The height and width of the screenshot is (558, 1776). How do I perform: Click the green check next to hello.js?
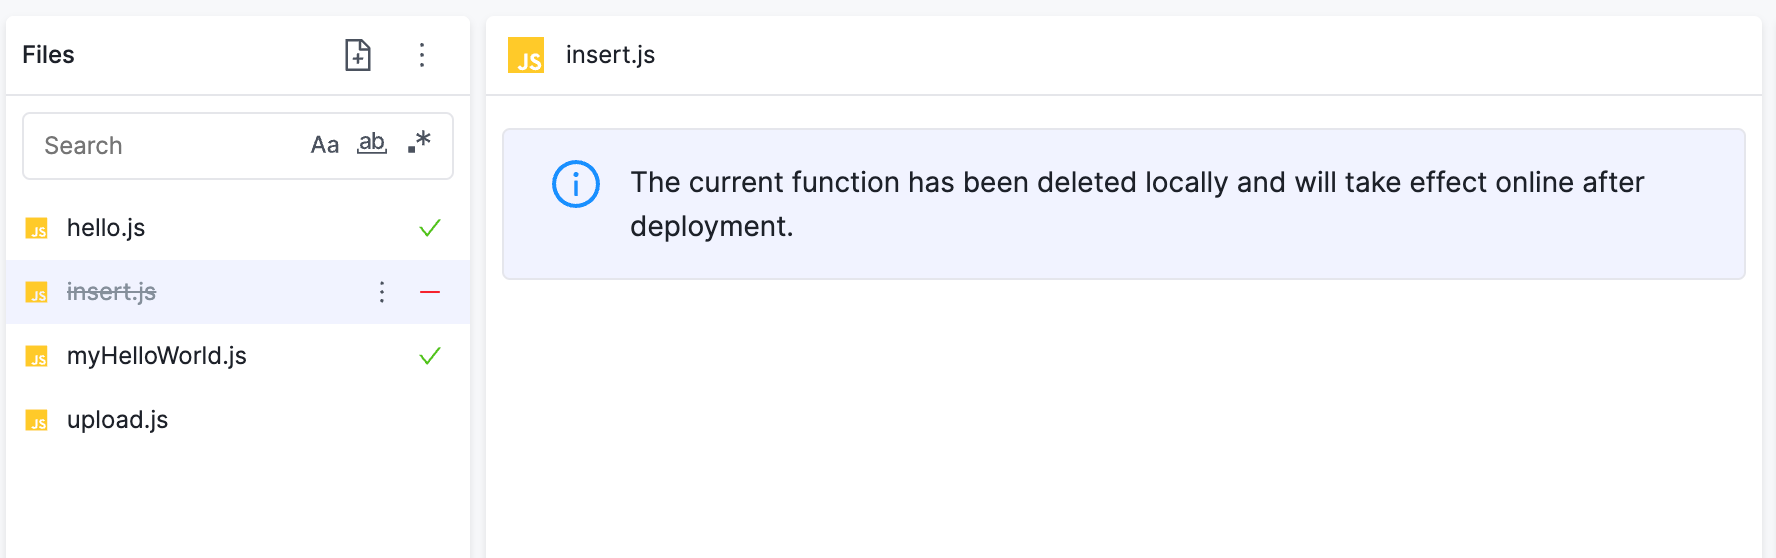click(x=430, y=228)
